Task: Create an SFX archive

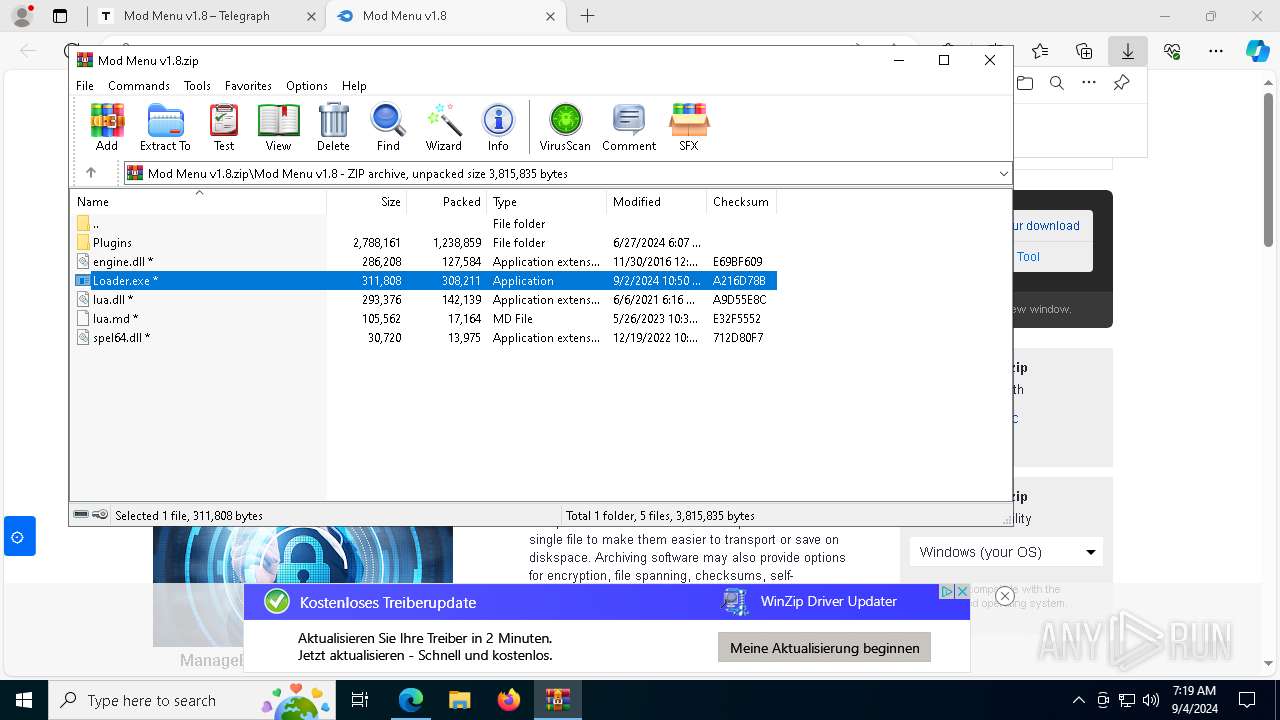Action: [689, 127]
